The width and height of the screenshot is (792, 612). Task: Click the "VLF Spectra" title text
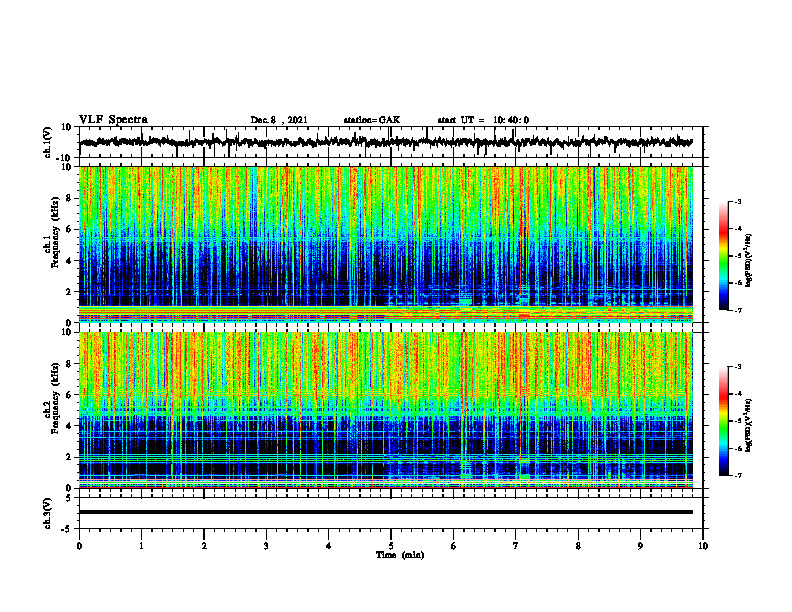pos(113,120)
